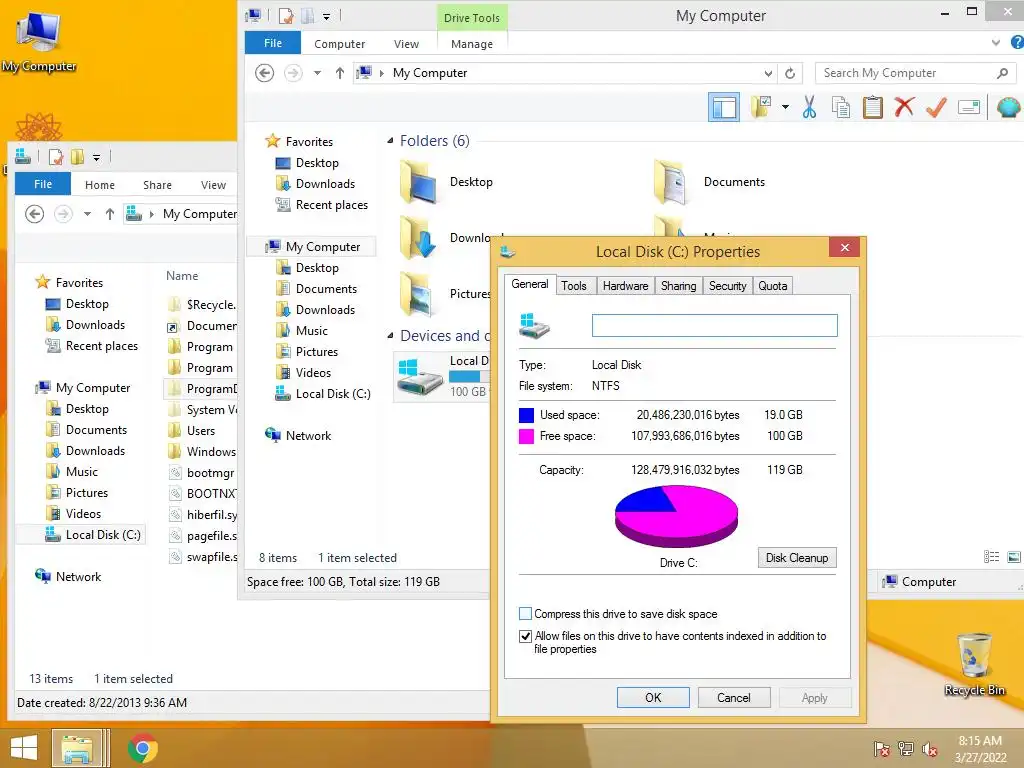This screenshot has width=1024, height=768.
Task: Switch to the Hardware tab in Properties
Action: coord(625,286)
